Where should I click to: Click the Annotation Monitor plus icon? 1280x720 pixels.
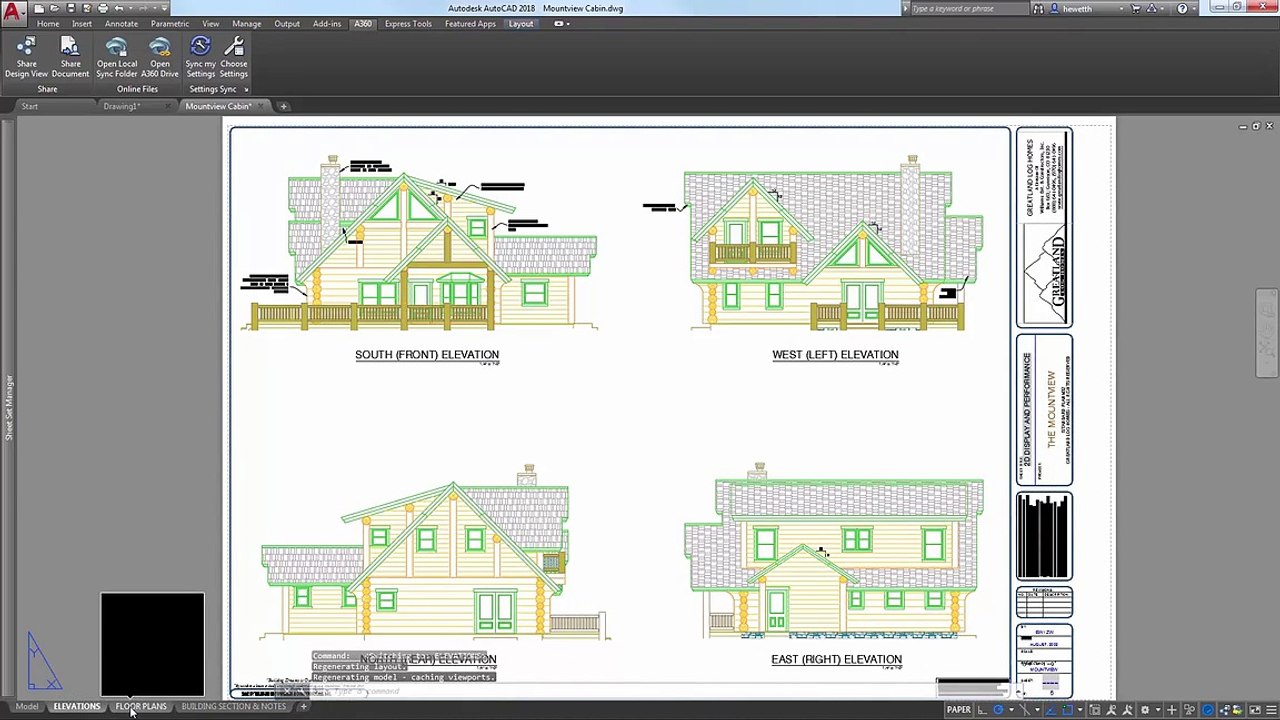point(1172,710)
